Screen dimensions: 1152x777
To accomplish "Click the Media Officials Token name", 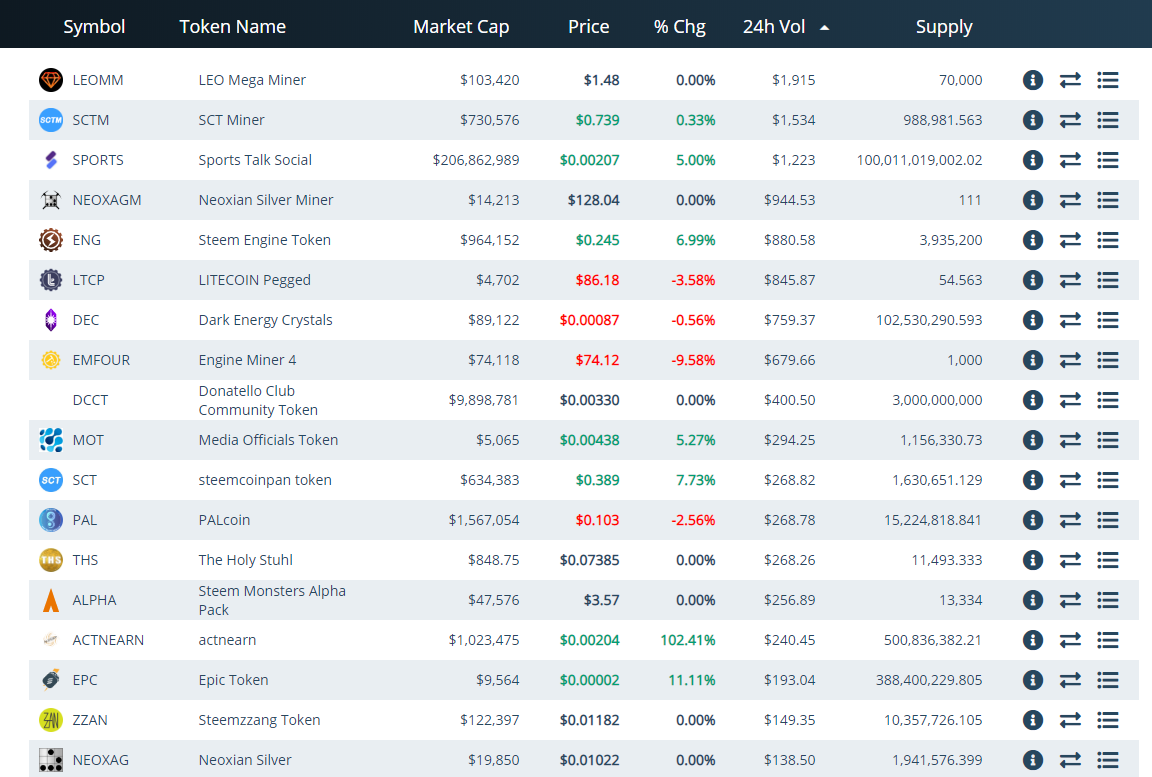I will click(268, 440).
